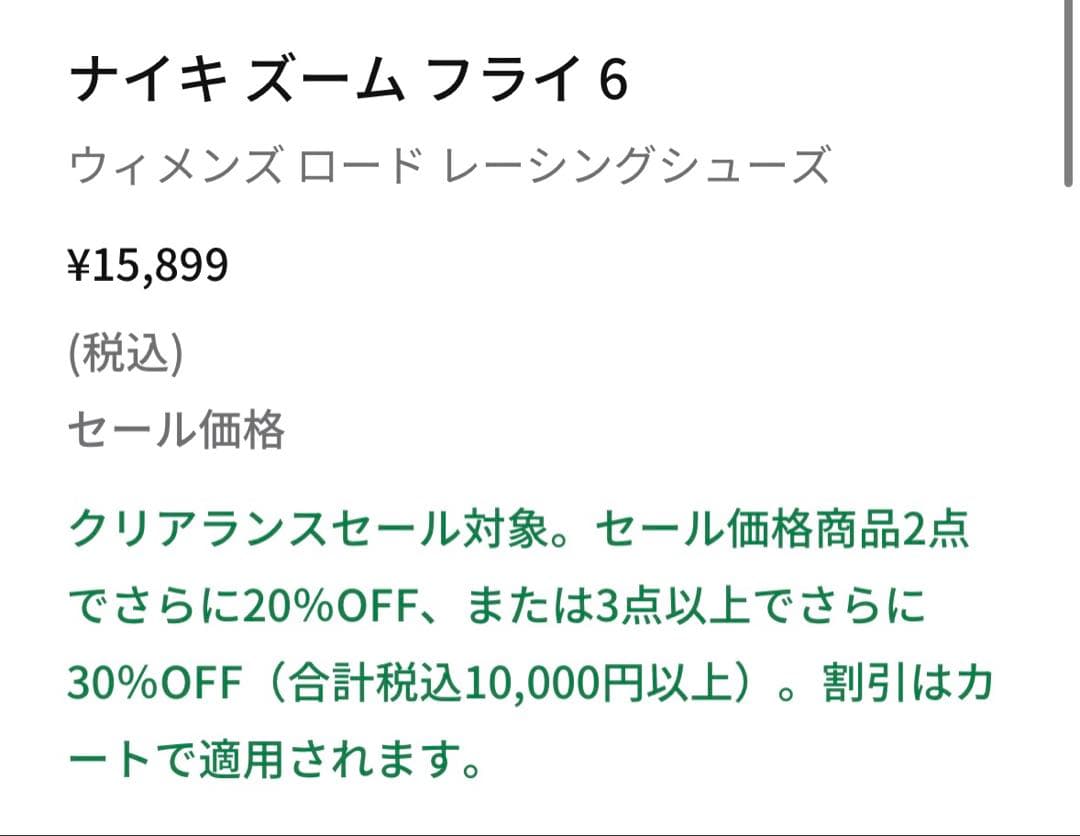Screen dimensions: 1080x836
Task: Click the product title ナイキ ズーム フライ 6
Action: click(x=348, y=81)
